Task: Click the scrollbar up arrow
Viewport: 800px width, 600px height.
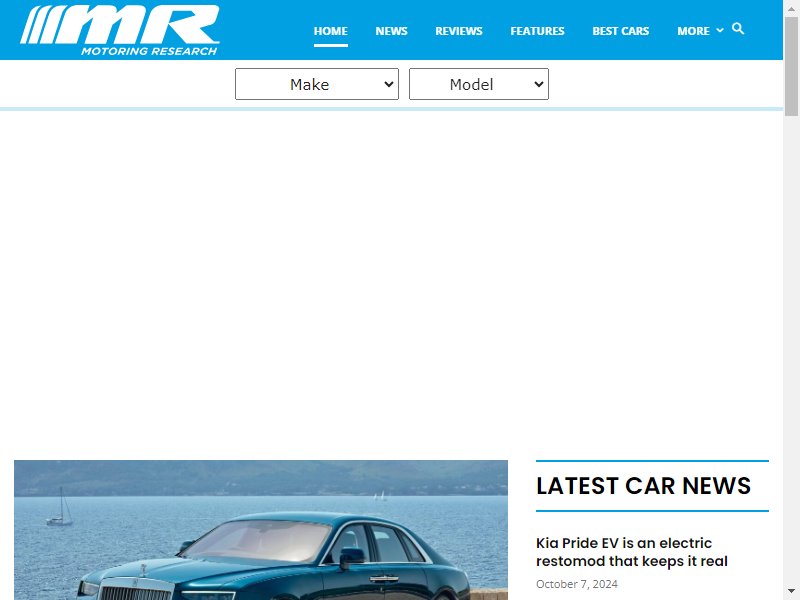Action: tap(791, 8)
